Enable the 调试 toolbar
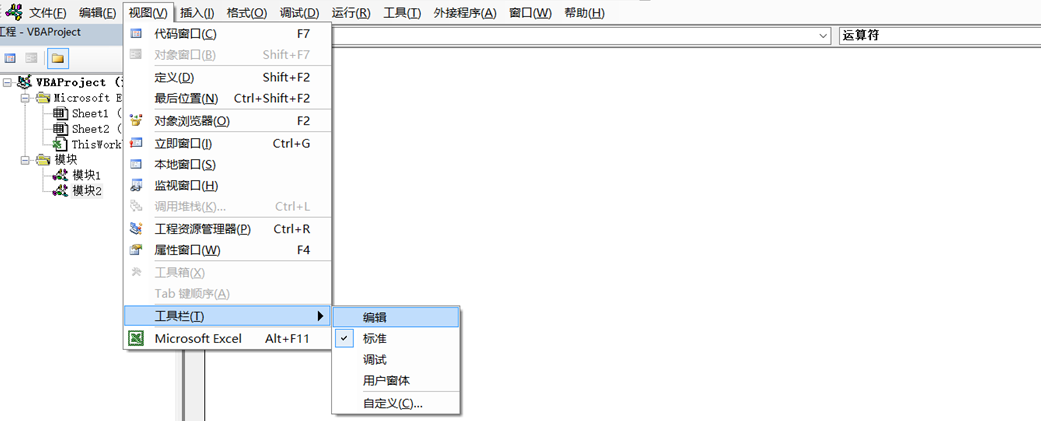The width and height of the screenshot is (1041, 421). click(396, 359)
